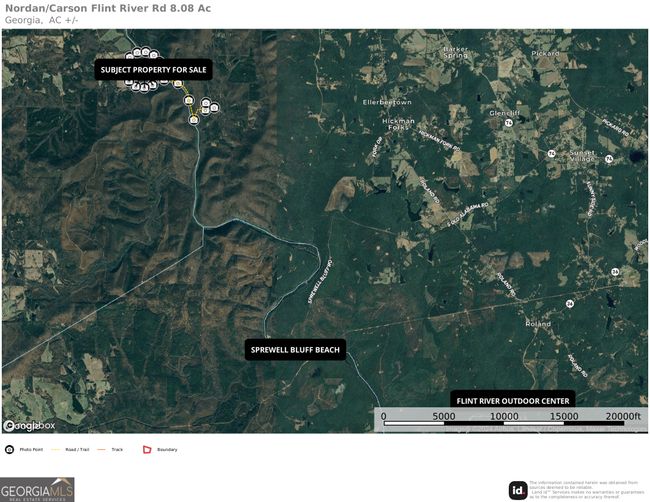Click the Ellerbeetown place name
The width and height of the screenshot is (650, 502).
tap(386, 102)
